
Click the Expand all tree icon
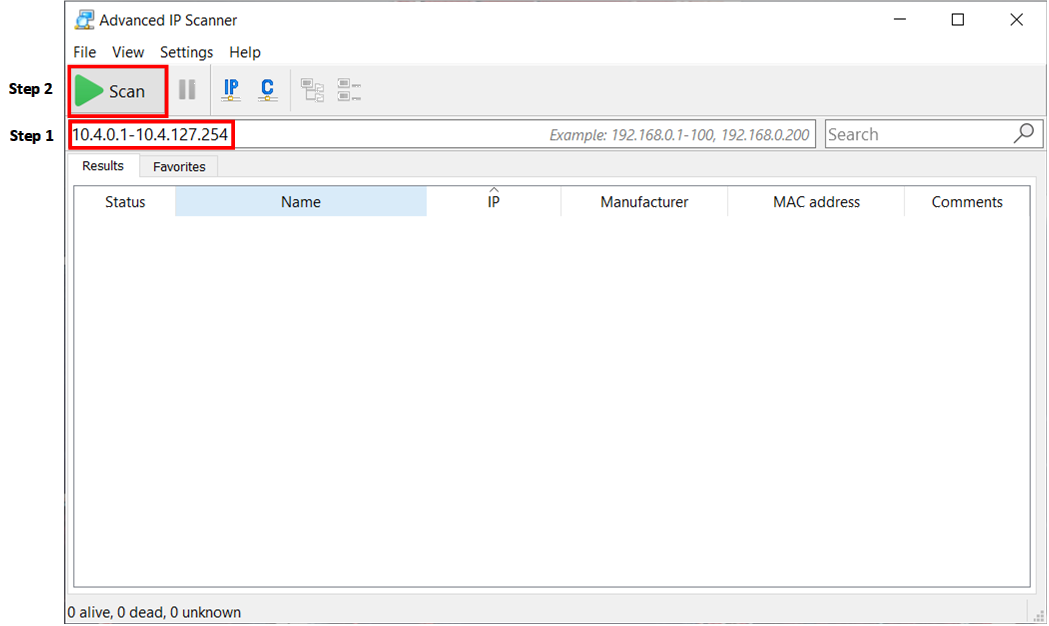point(312,90)
